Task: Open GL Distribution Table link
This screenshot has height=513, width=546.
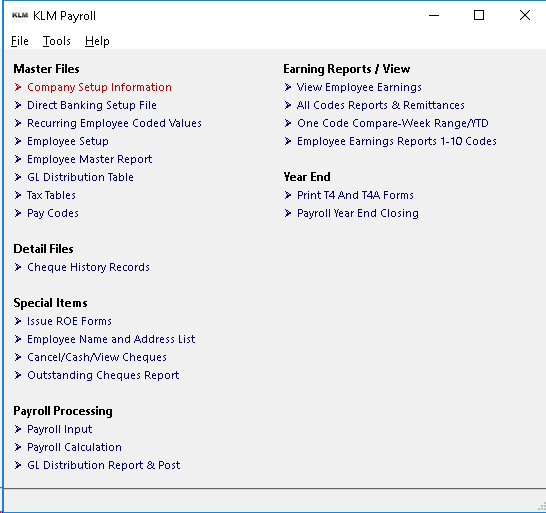Action: [80, 177]
